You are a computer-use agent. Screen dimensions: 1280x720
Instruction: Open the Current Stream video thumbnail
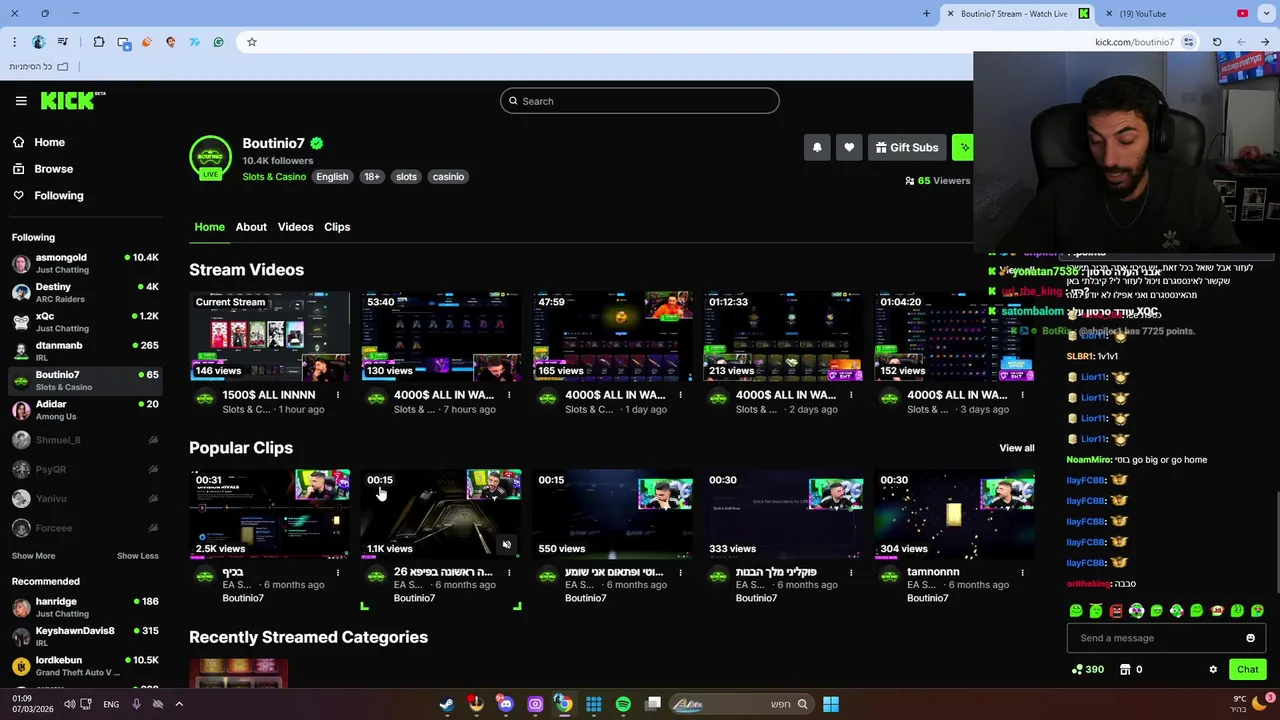click(270, 336)
